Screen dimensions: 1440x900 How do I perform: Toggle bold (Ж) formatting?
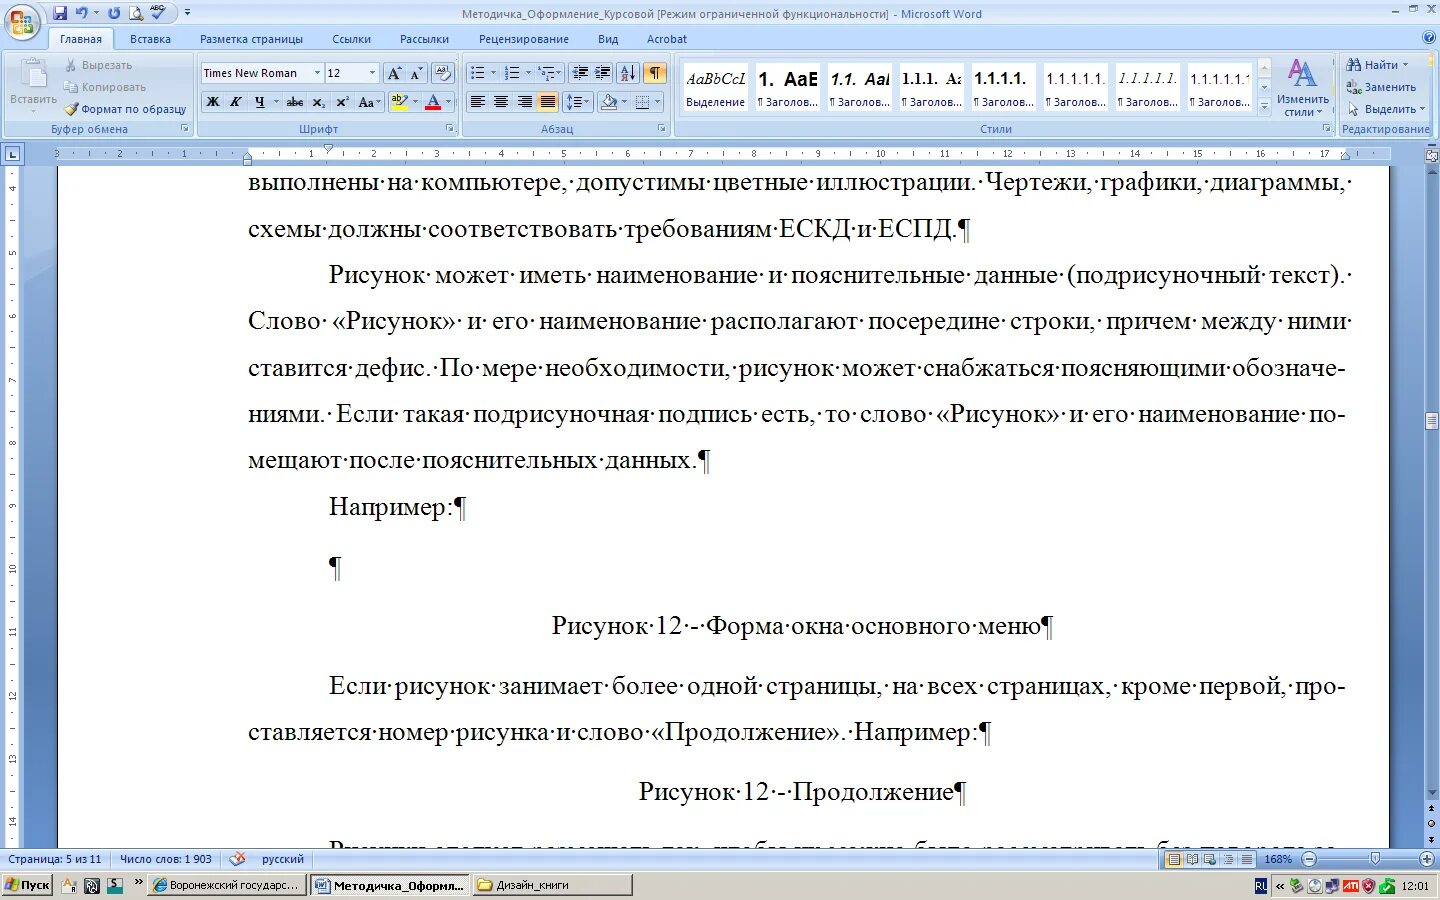click(x=212, y=102)
